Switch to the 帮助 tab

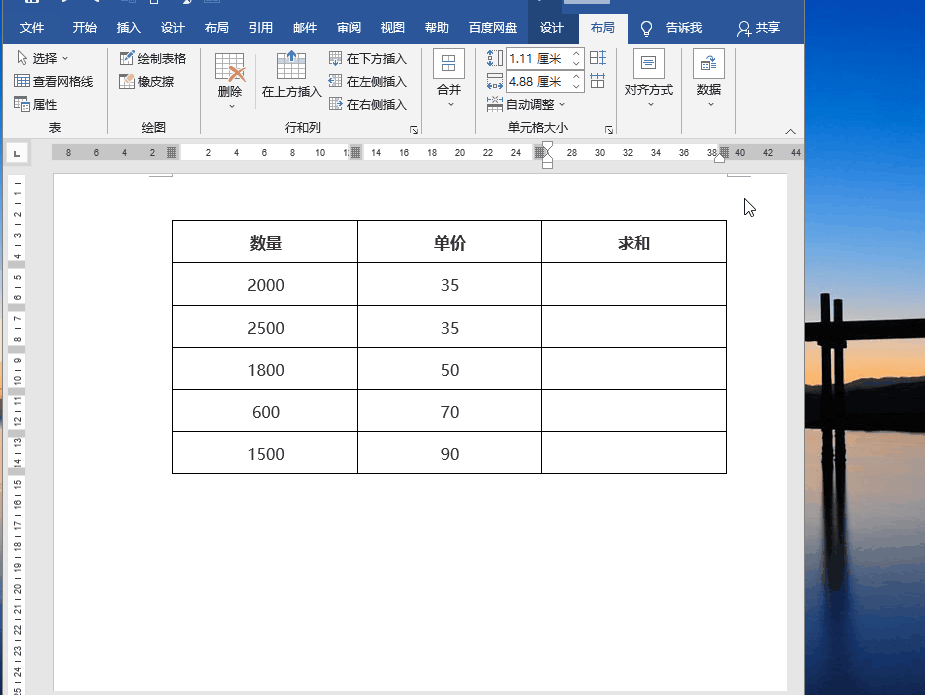pos(437,28)
